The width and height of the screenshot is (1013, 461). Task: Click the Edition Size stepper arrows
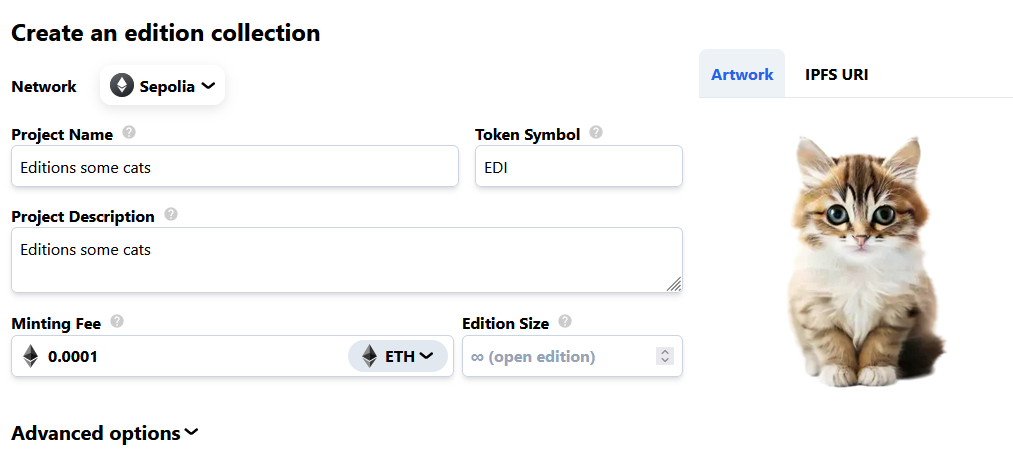tap(665, 356)
